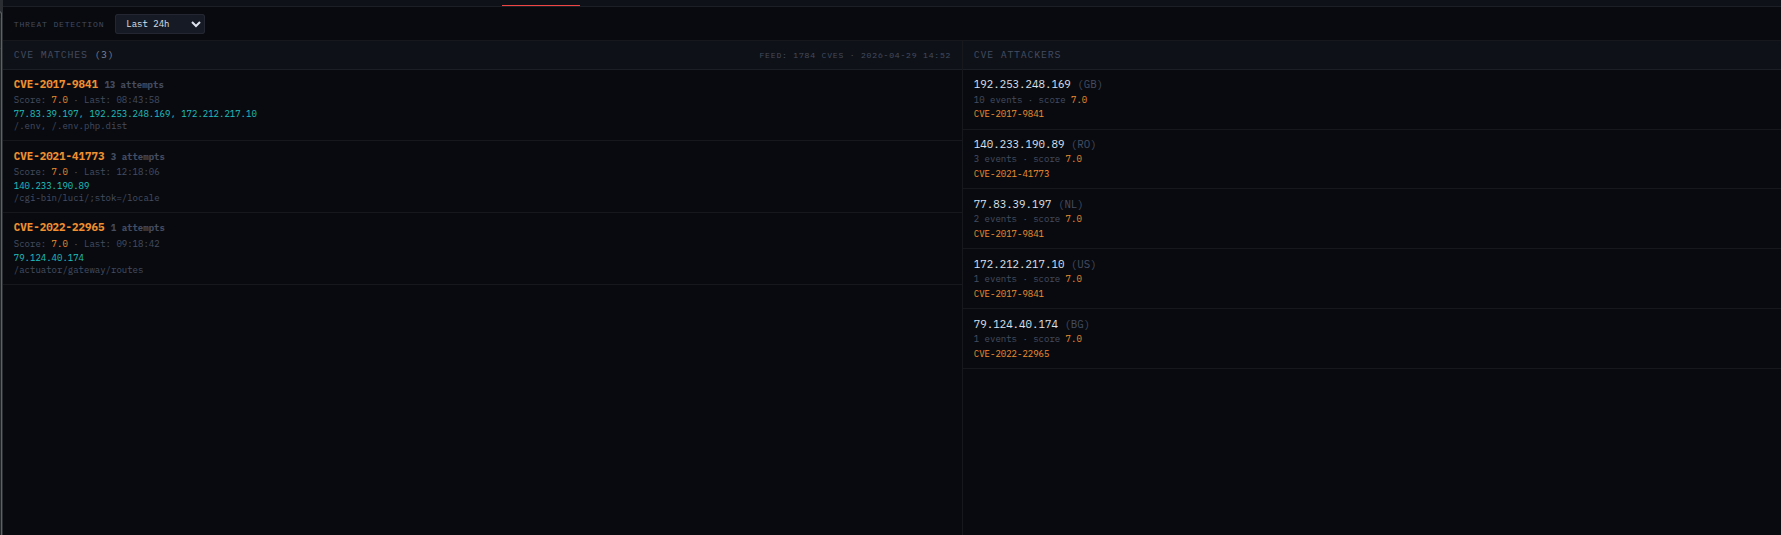Select attacker IP 79.124.40.174 in CVE Attackers
The height and width of the screenshot is (535, 1781).
1016,325
